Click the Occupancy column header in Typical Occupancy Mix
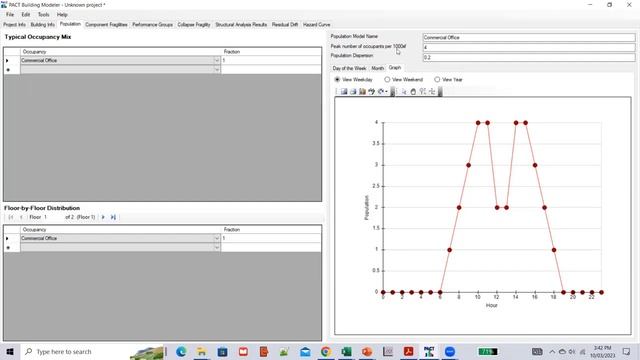 tap(120, 52)
